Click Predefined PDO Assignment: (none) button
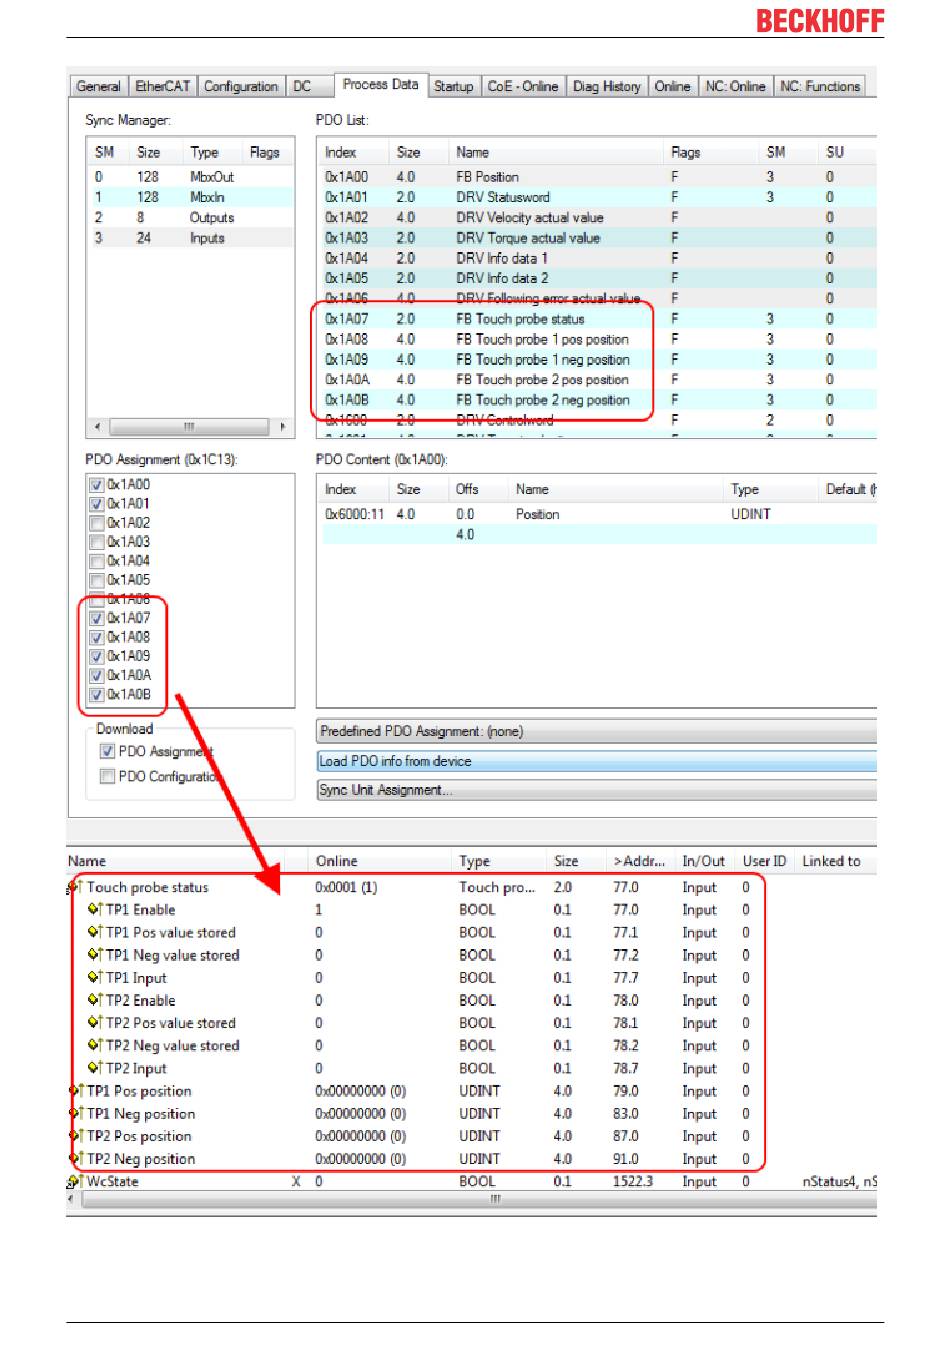The height and width of the screenshot is (1369, 950). click(597, 731)
